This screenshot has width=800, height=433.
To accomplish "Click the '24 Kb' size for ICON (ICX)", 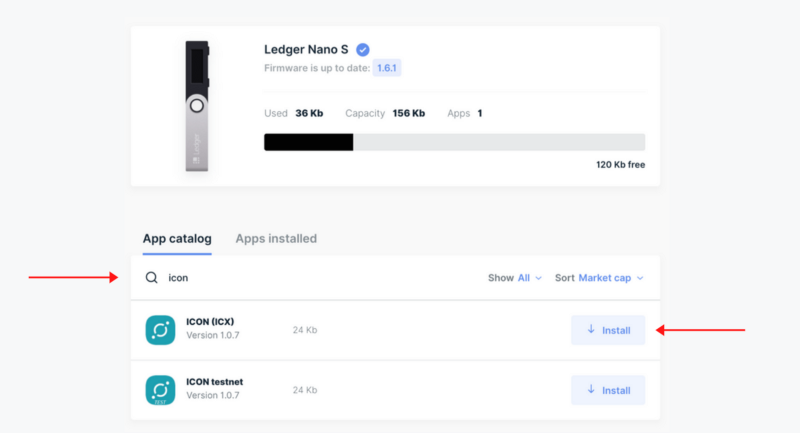I will (x=305, y=330).
